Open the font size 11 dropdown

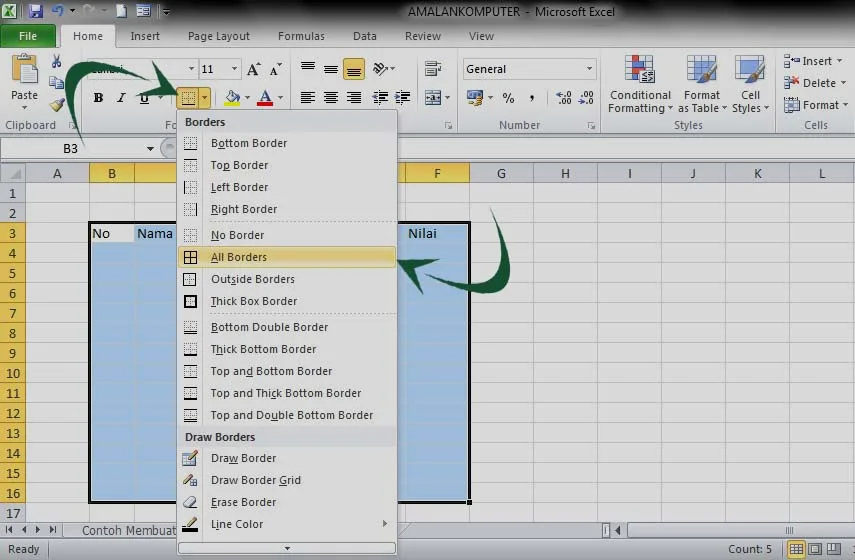234,69
